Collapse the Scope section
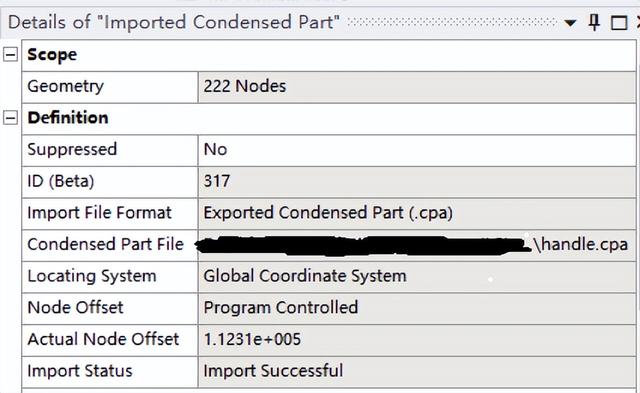 point(10,54)
